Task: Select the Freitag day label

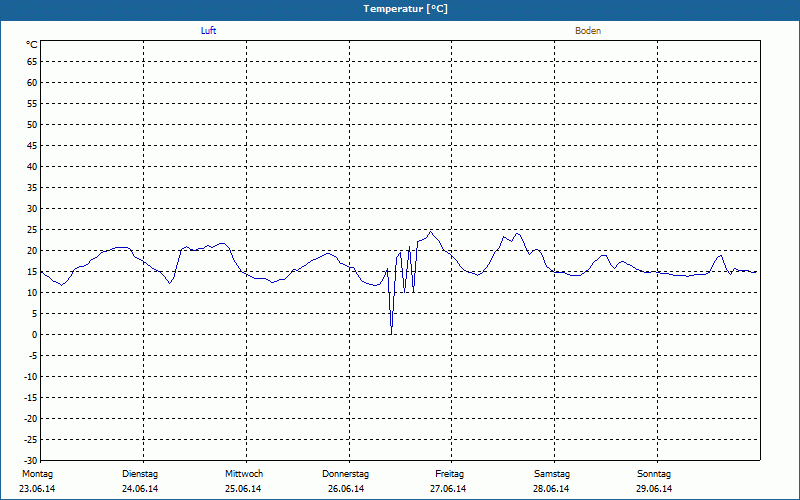Action: [449, 474]
